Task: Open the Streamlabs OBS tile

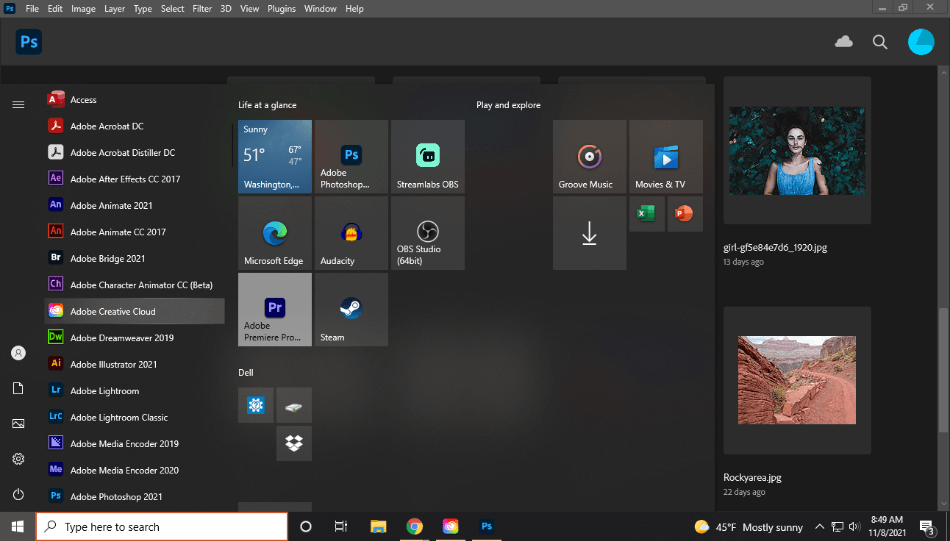Action: [428, 157]
